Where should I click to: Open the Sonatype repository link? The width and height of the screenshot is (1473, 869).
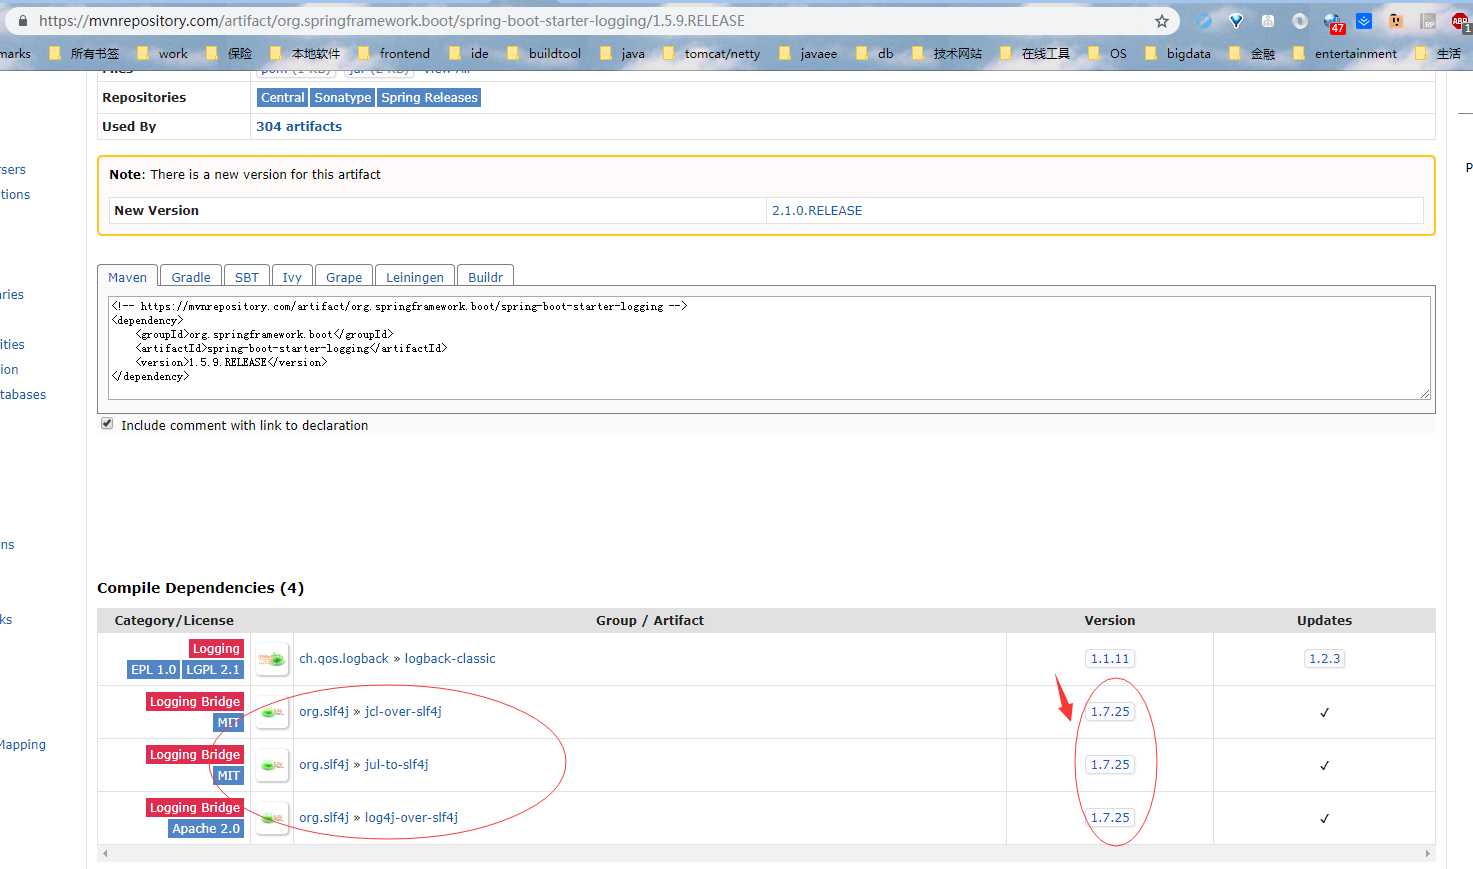coord(343,98)
